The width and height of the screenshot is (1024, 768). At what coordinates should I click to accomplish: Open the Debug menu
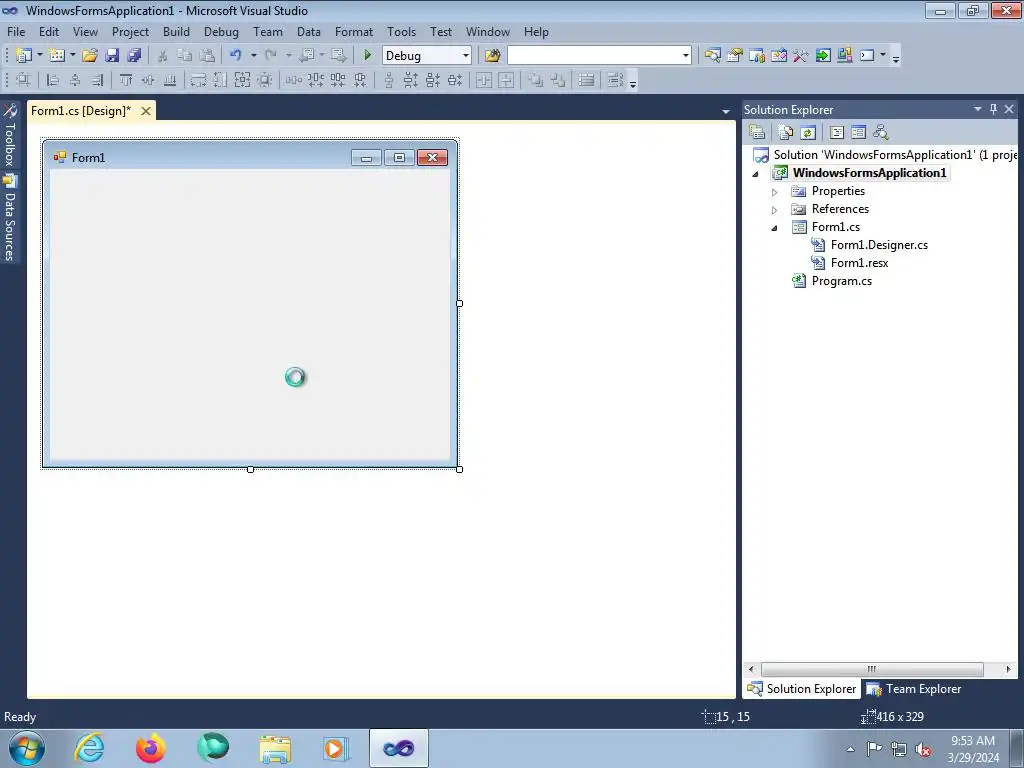point(221,31)
